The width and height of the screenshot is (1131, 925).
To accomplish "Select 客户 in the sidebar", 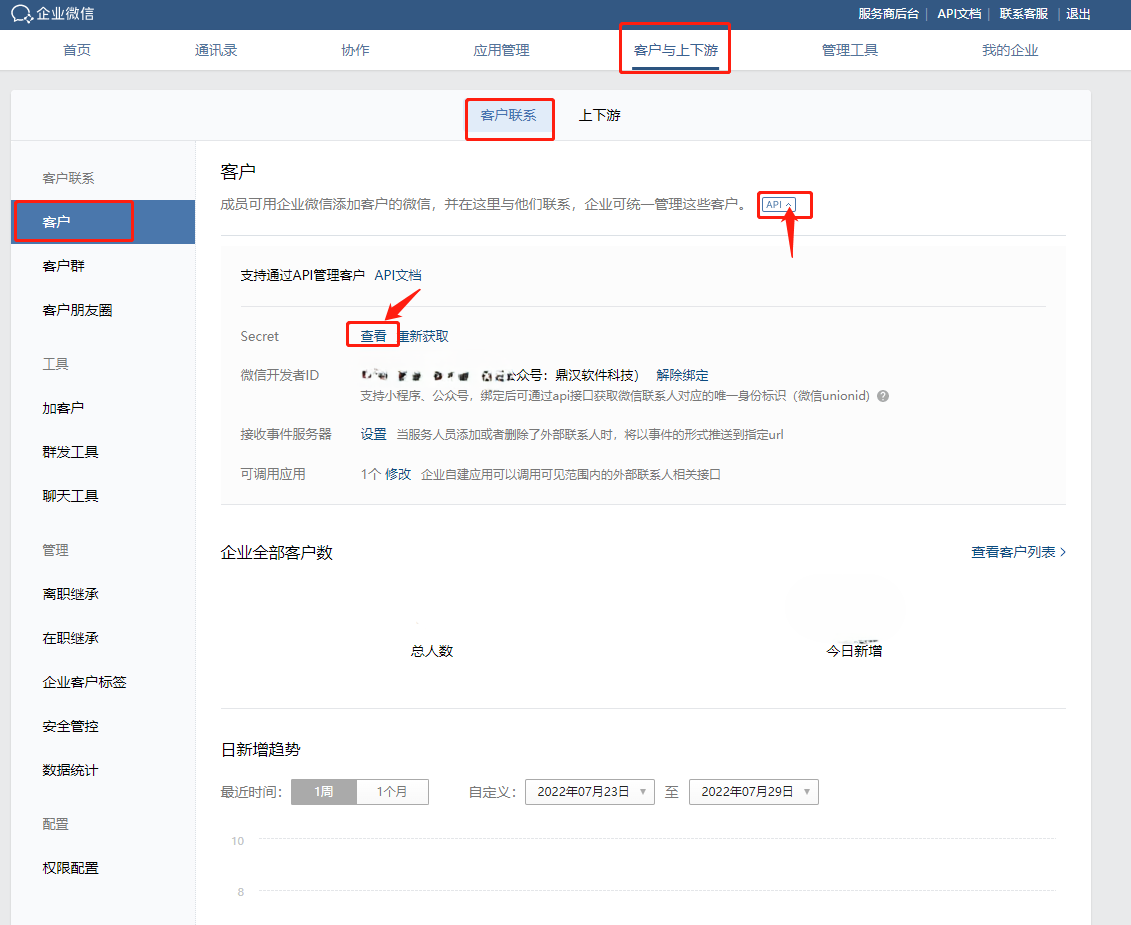I will [103, 222].
